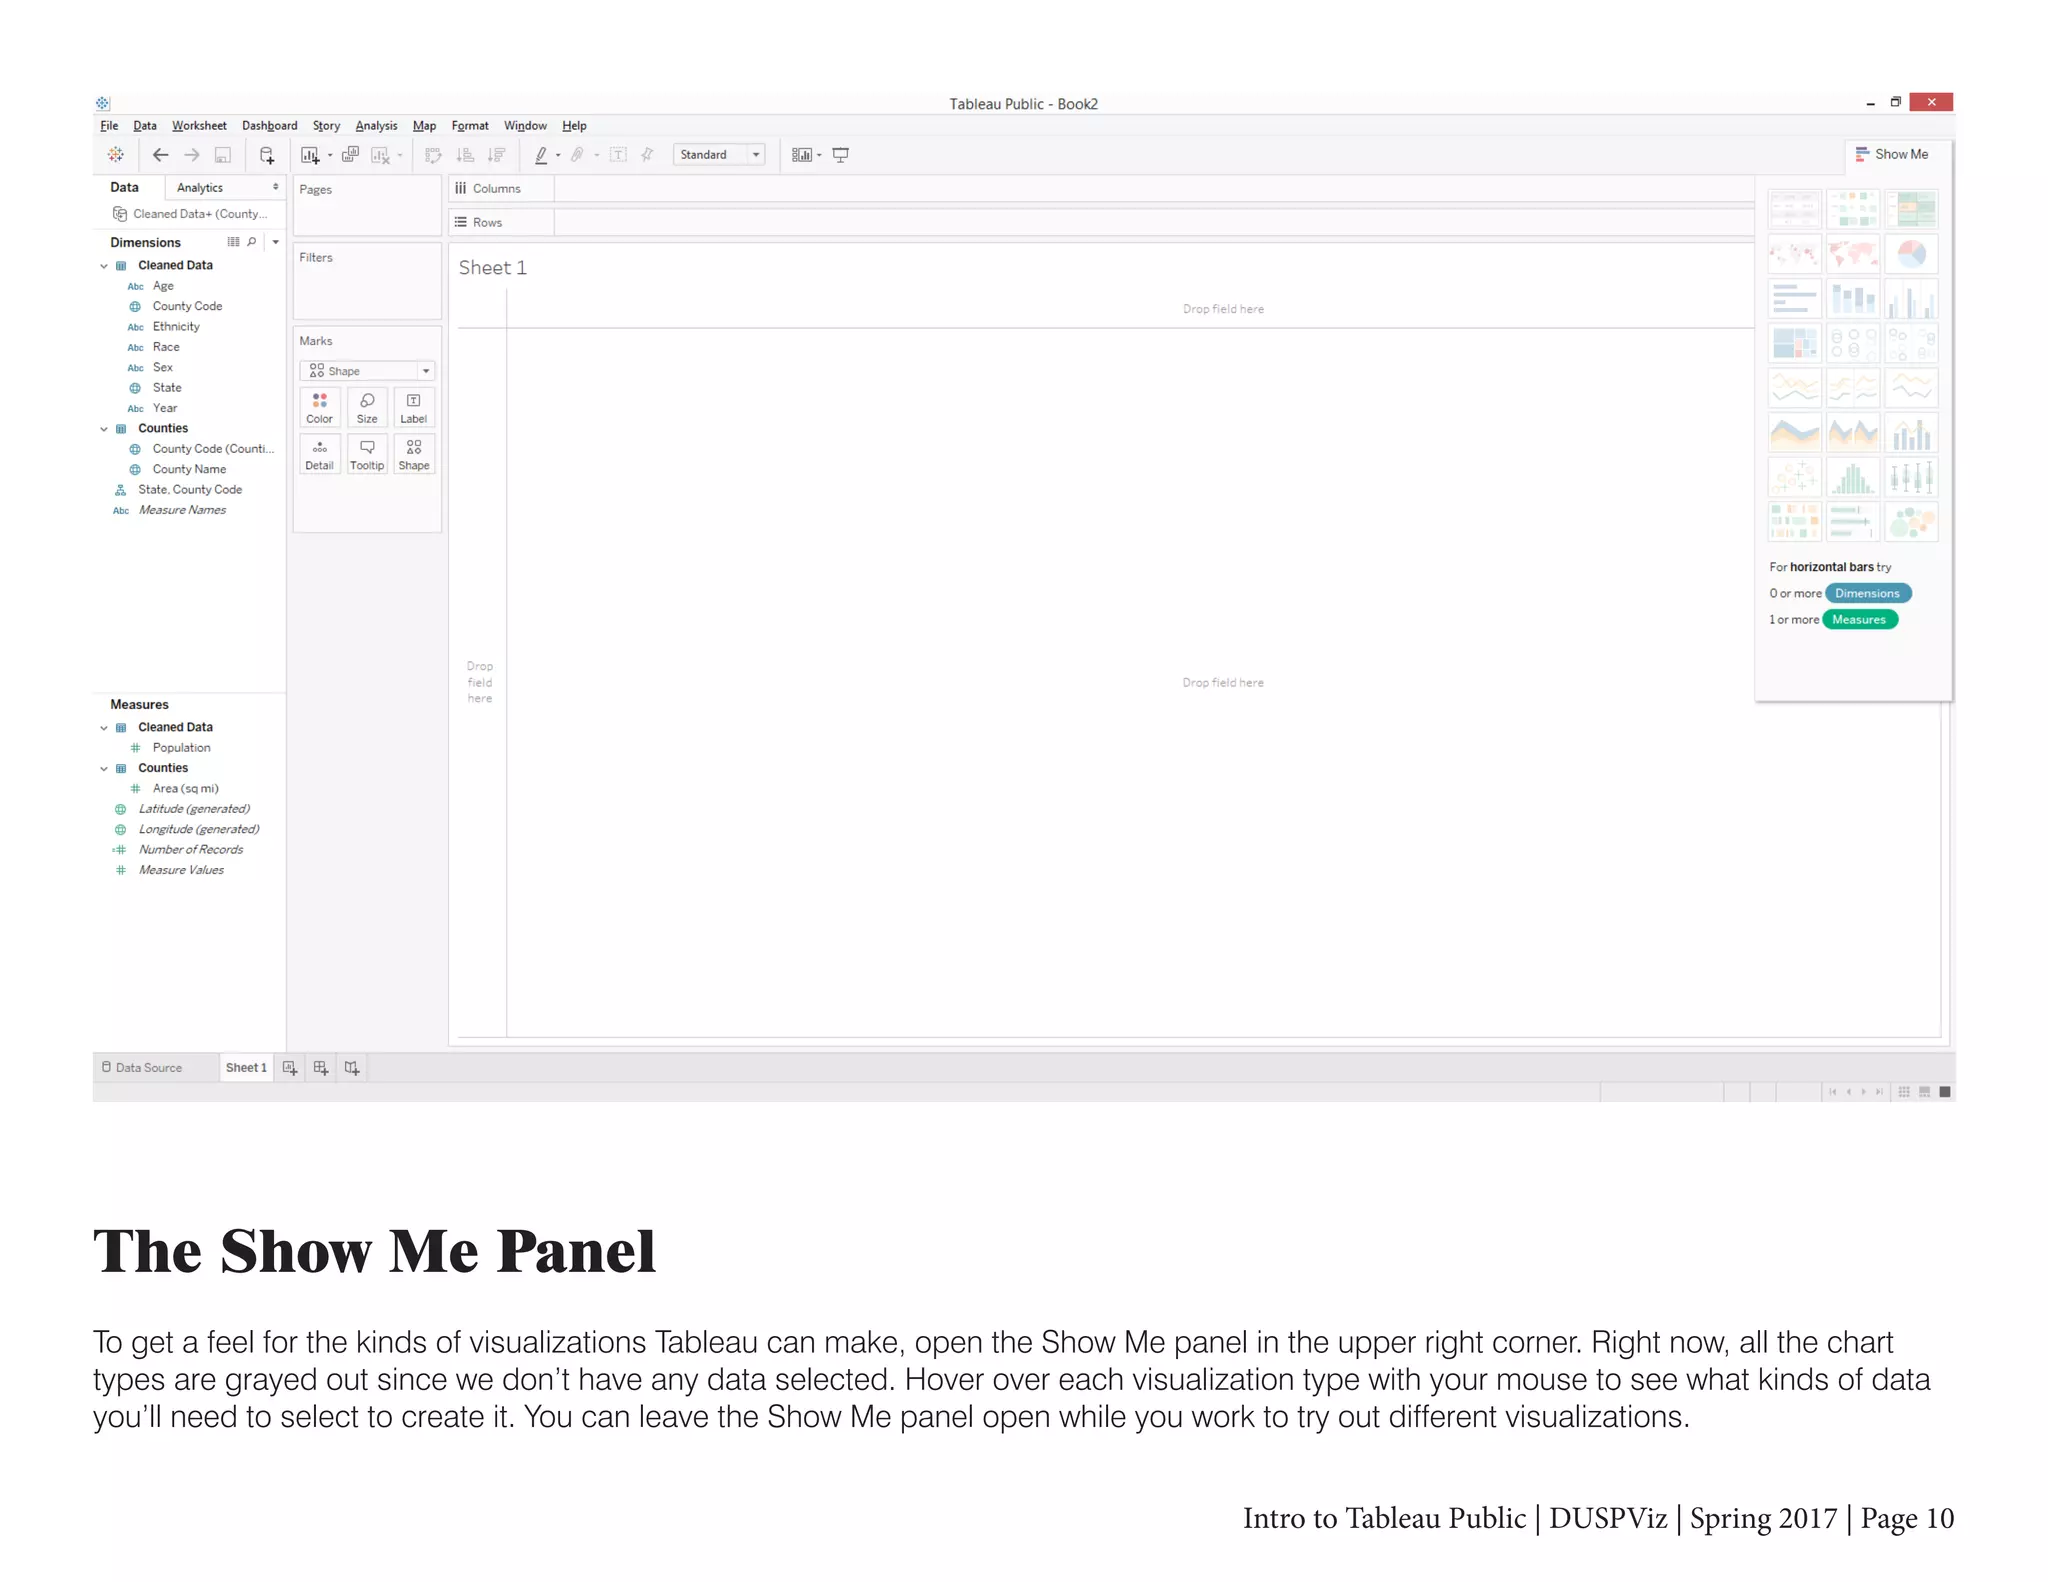2048x1582 pixels.
Task: Click the Undo back arrow
Action: (160, 155)
